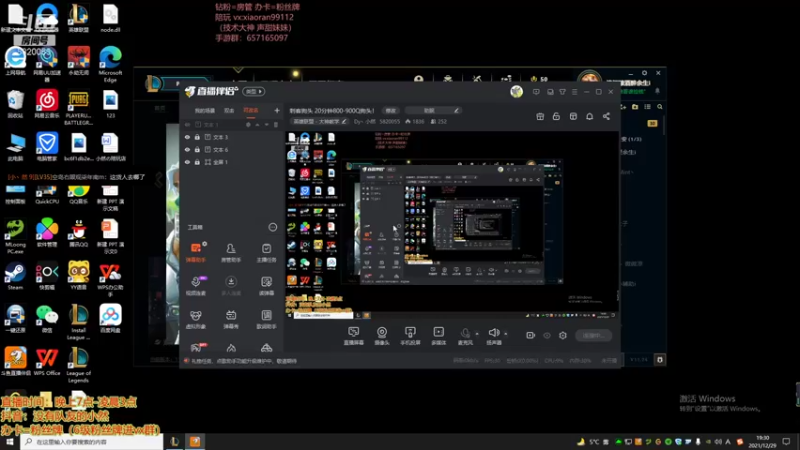Click the search icon in the League friends panel
Screen dimensions: 800x450
(x=660, y=107)
